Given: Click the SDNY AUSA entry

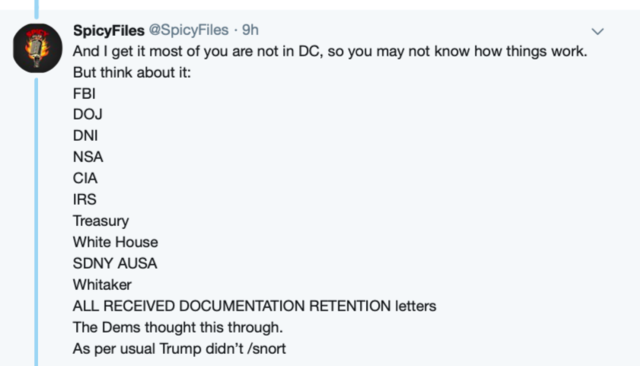Looking at the screenshot, I should [115, 264].
